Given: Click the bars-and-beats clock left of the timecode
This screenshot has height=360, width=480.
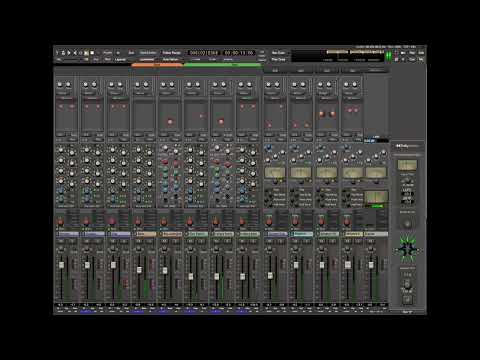Looking at the screenshot, I should [x=204, y=53].
